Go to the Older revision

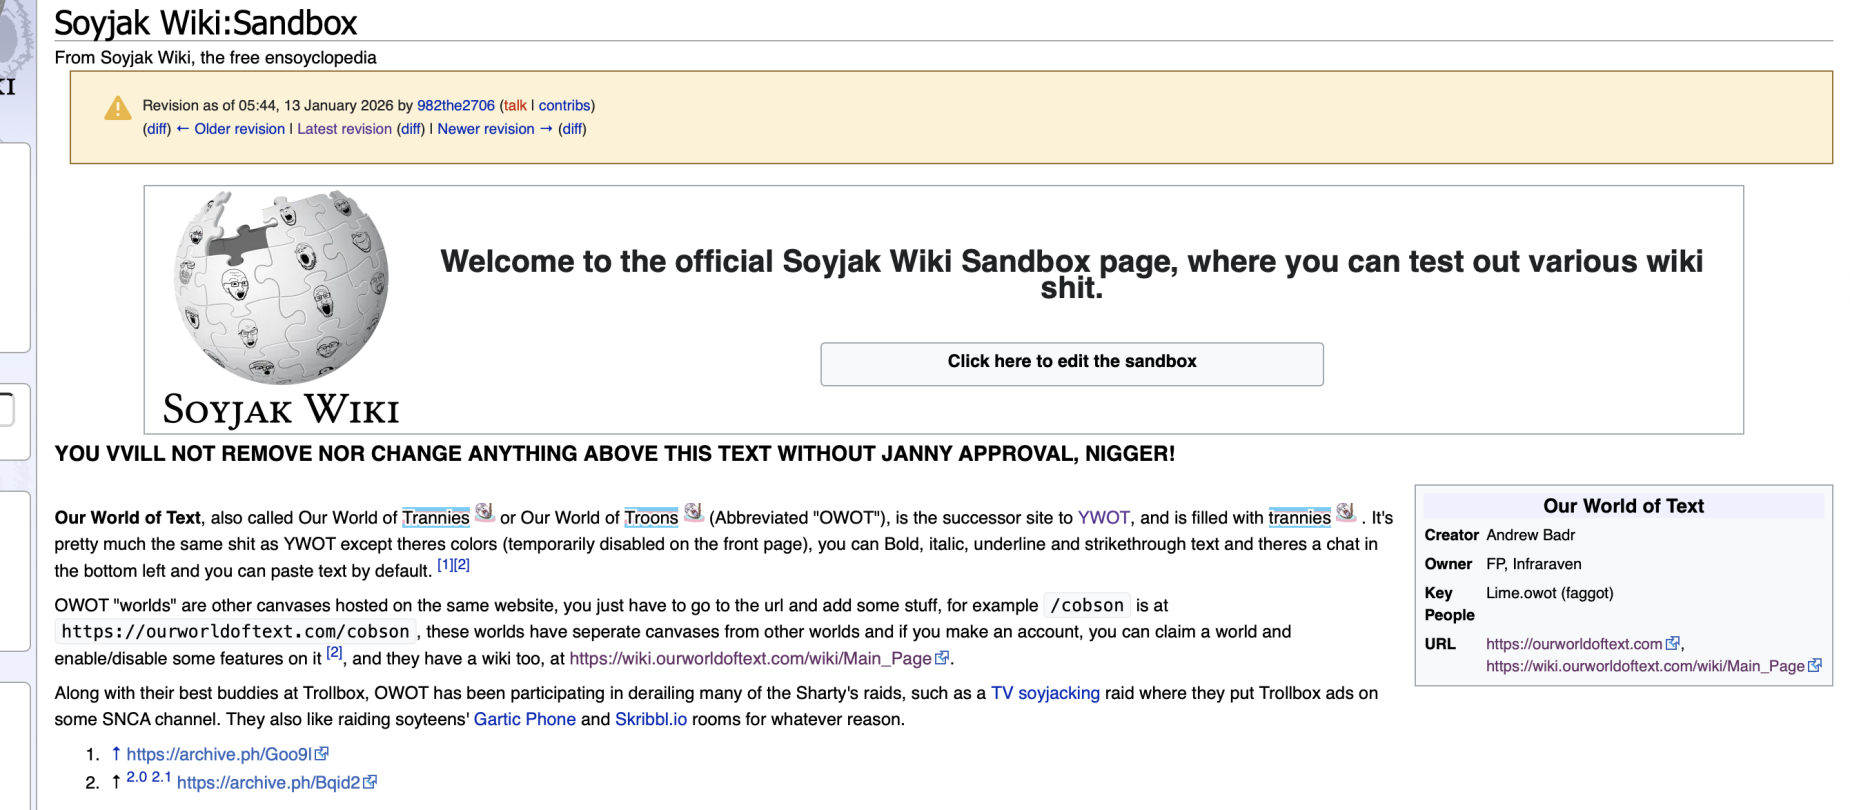pos(239,129)
